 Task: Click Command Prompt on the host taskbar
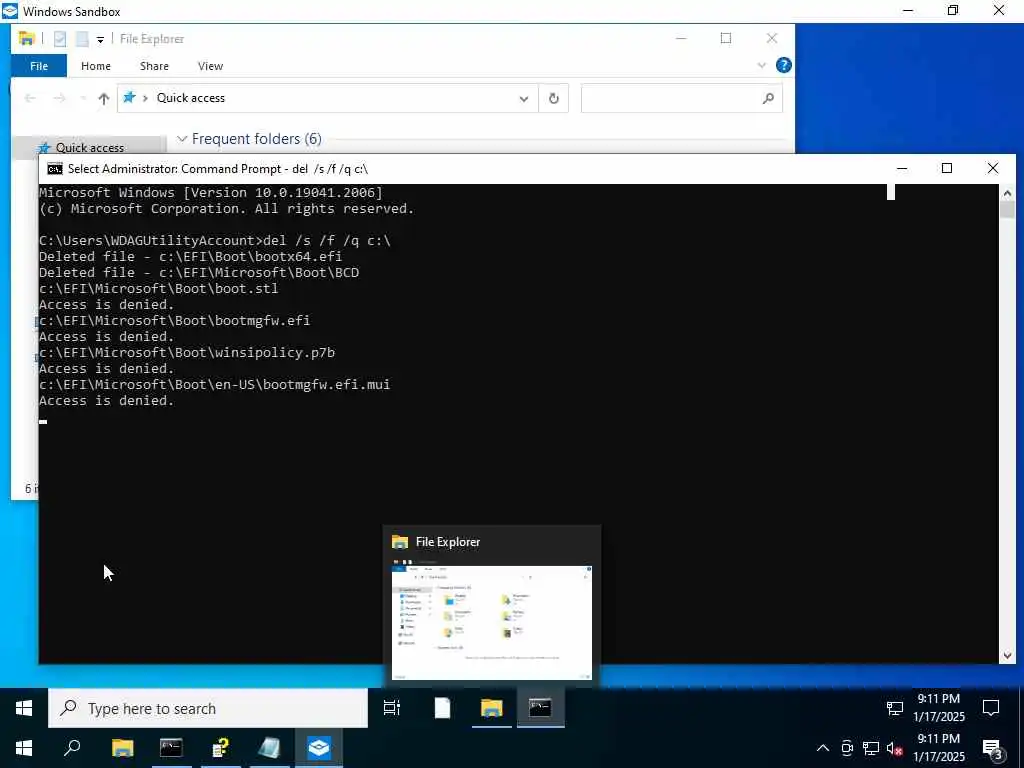pyautogui.click(x=171, y=748)
